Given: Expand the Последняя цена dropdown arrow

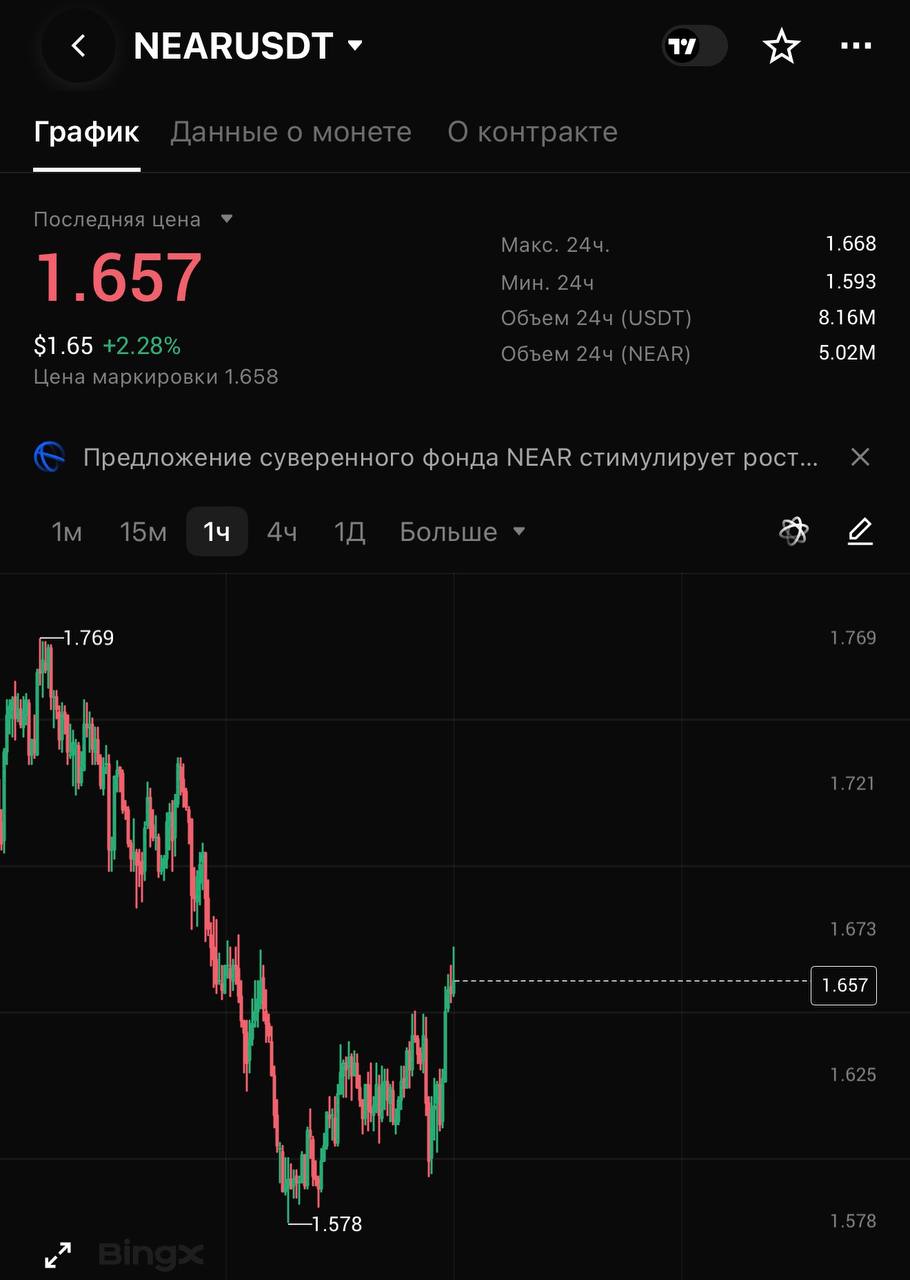Looking at the screenshot, I should pos(226,219).
